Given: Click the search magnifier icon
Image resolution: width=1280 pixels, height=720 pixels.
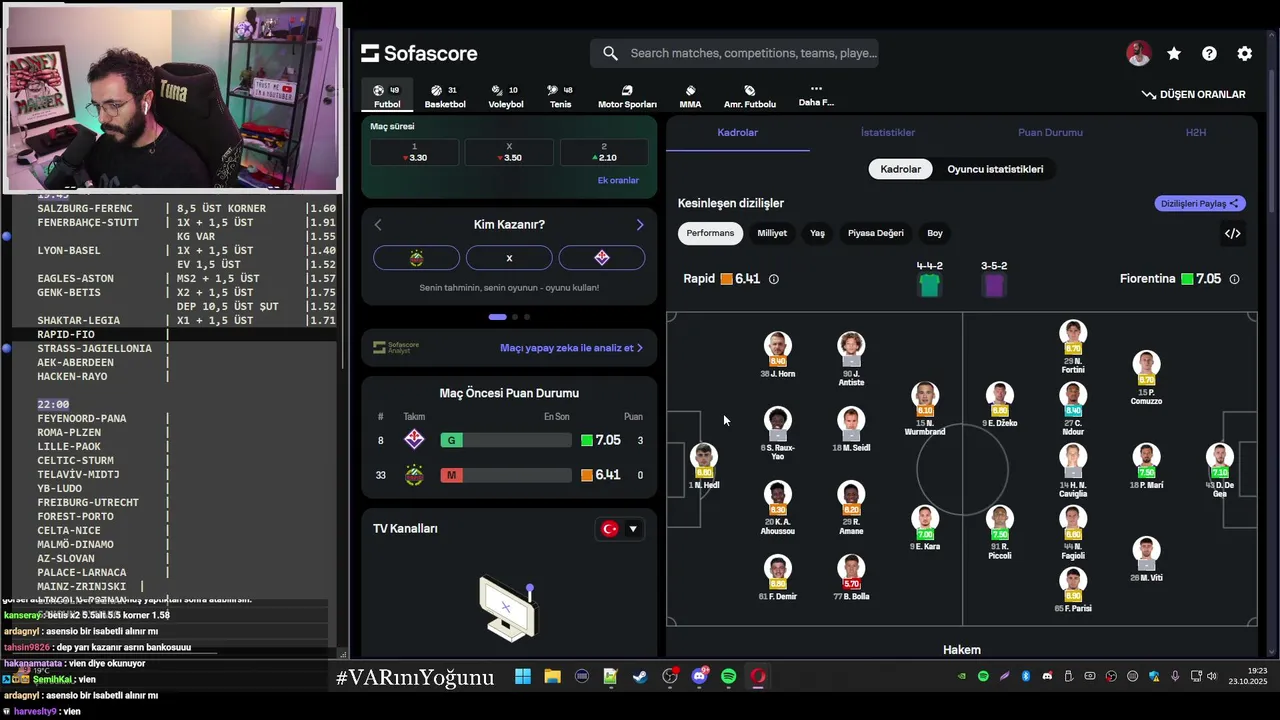Looking at the screenshot, I should [x=609, y=53].
